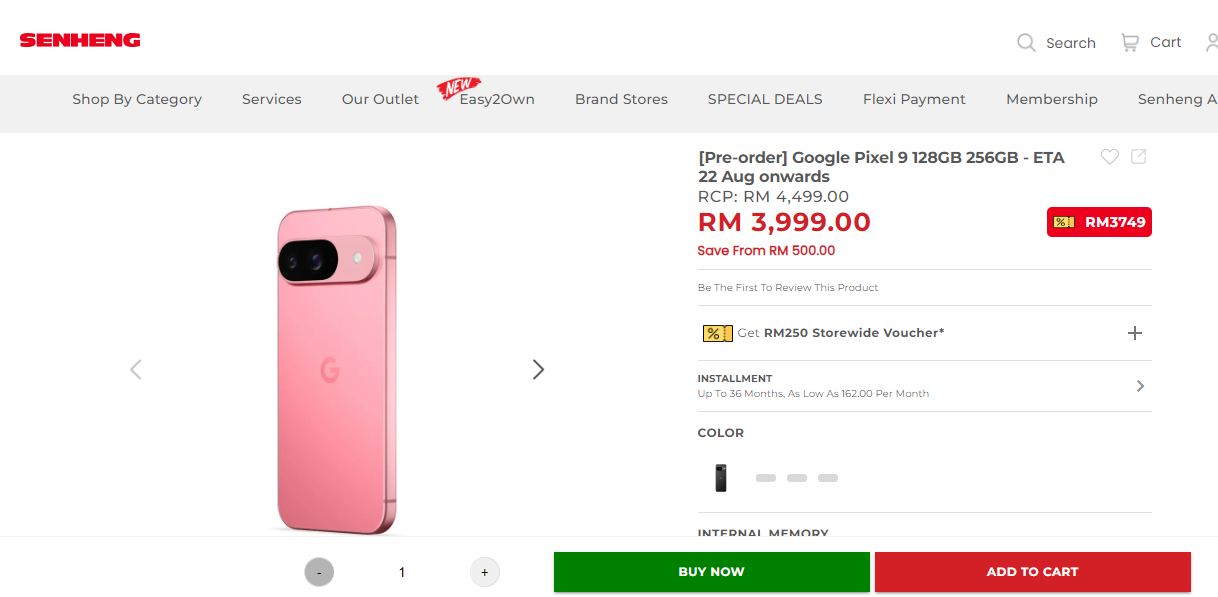Decrease quantity with minus button
The height and width of the screenshot is (597, 1218).
click(319, 572)
